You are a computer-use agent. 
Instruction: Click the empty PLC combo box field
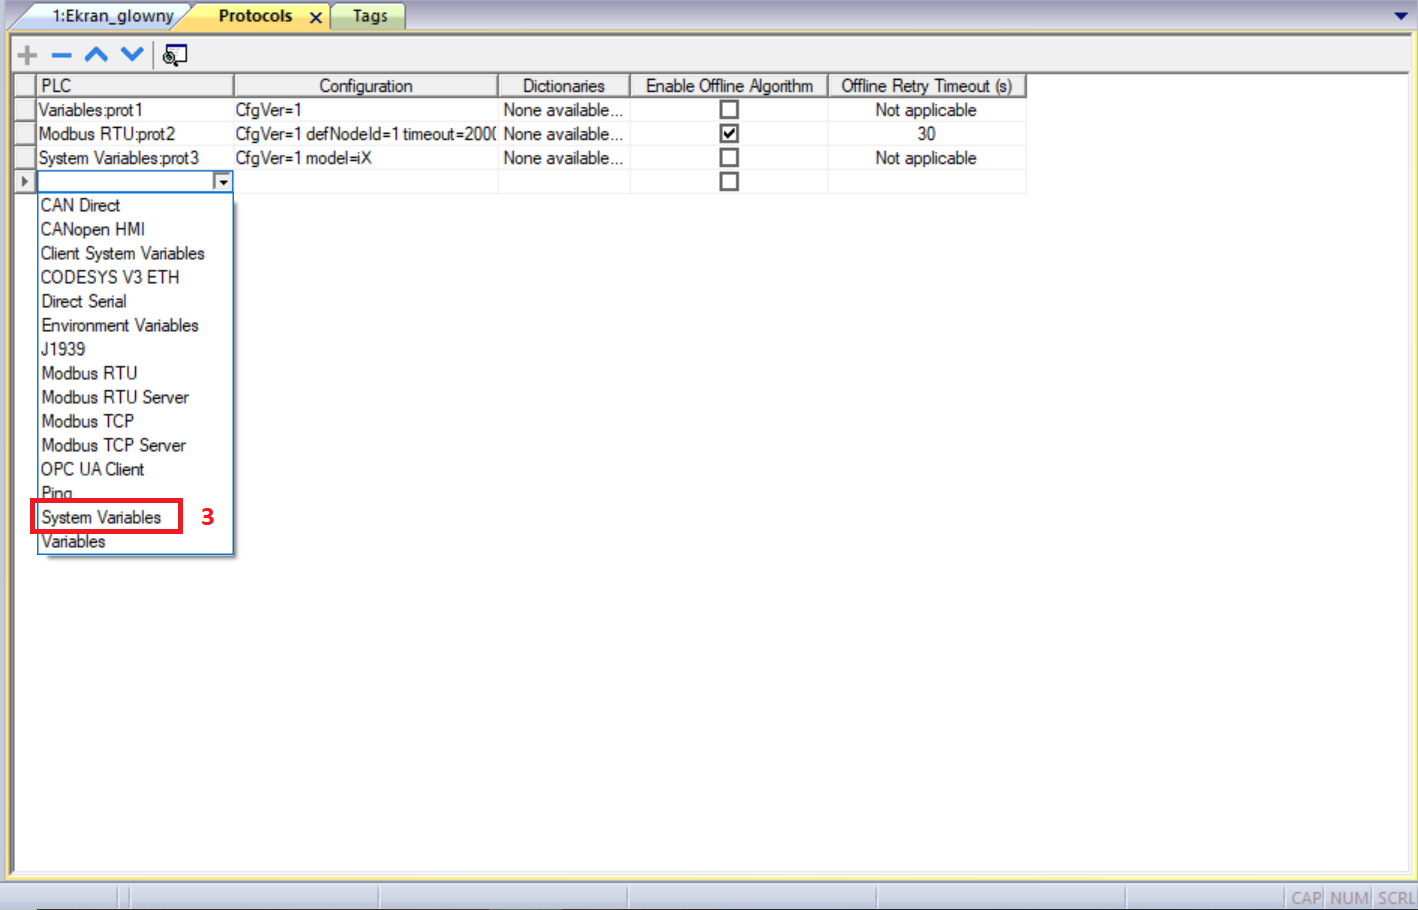[126, 182]
